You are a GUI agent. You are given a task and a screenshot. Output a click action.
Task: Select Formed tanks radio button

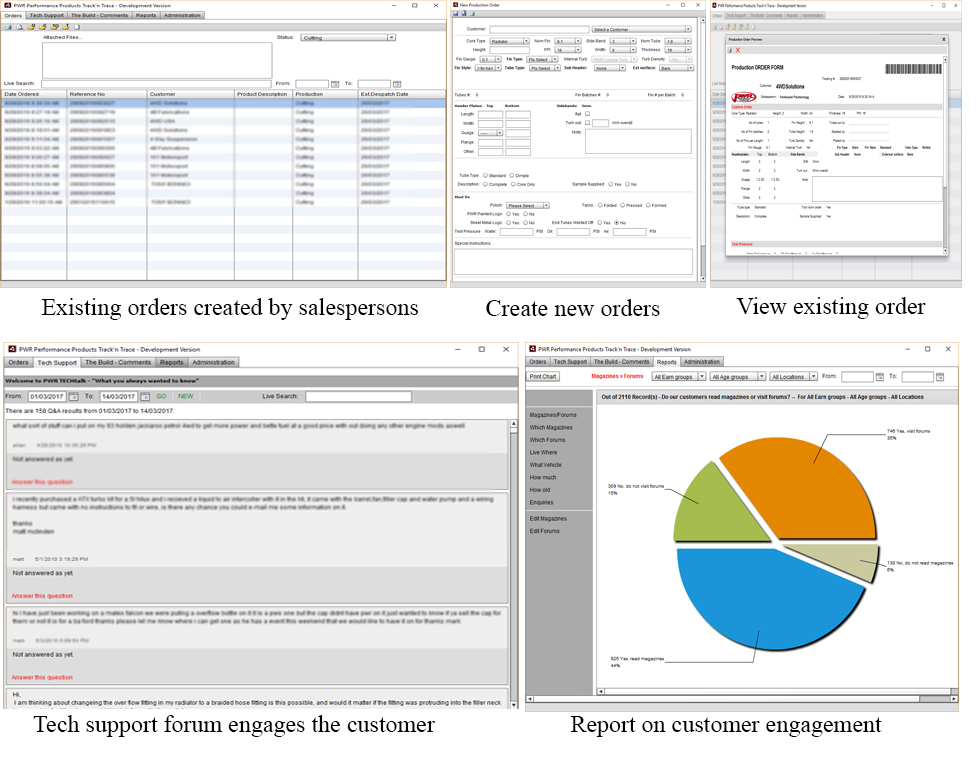[648, 205]
